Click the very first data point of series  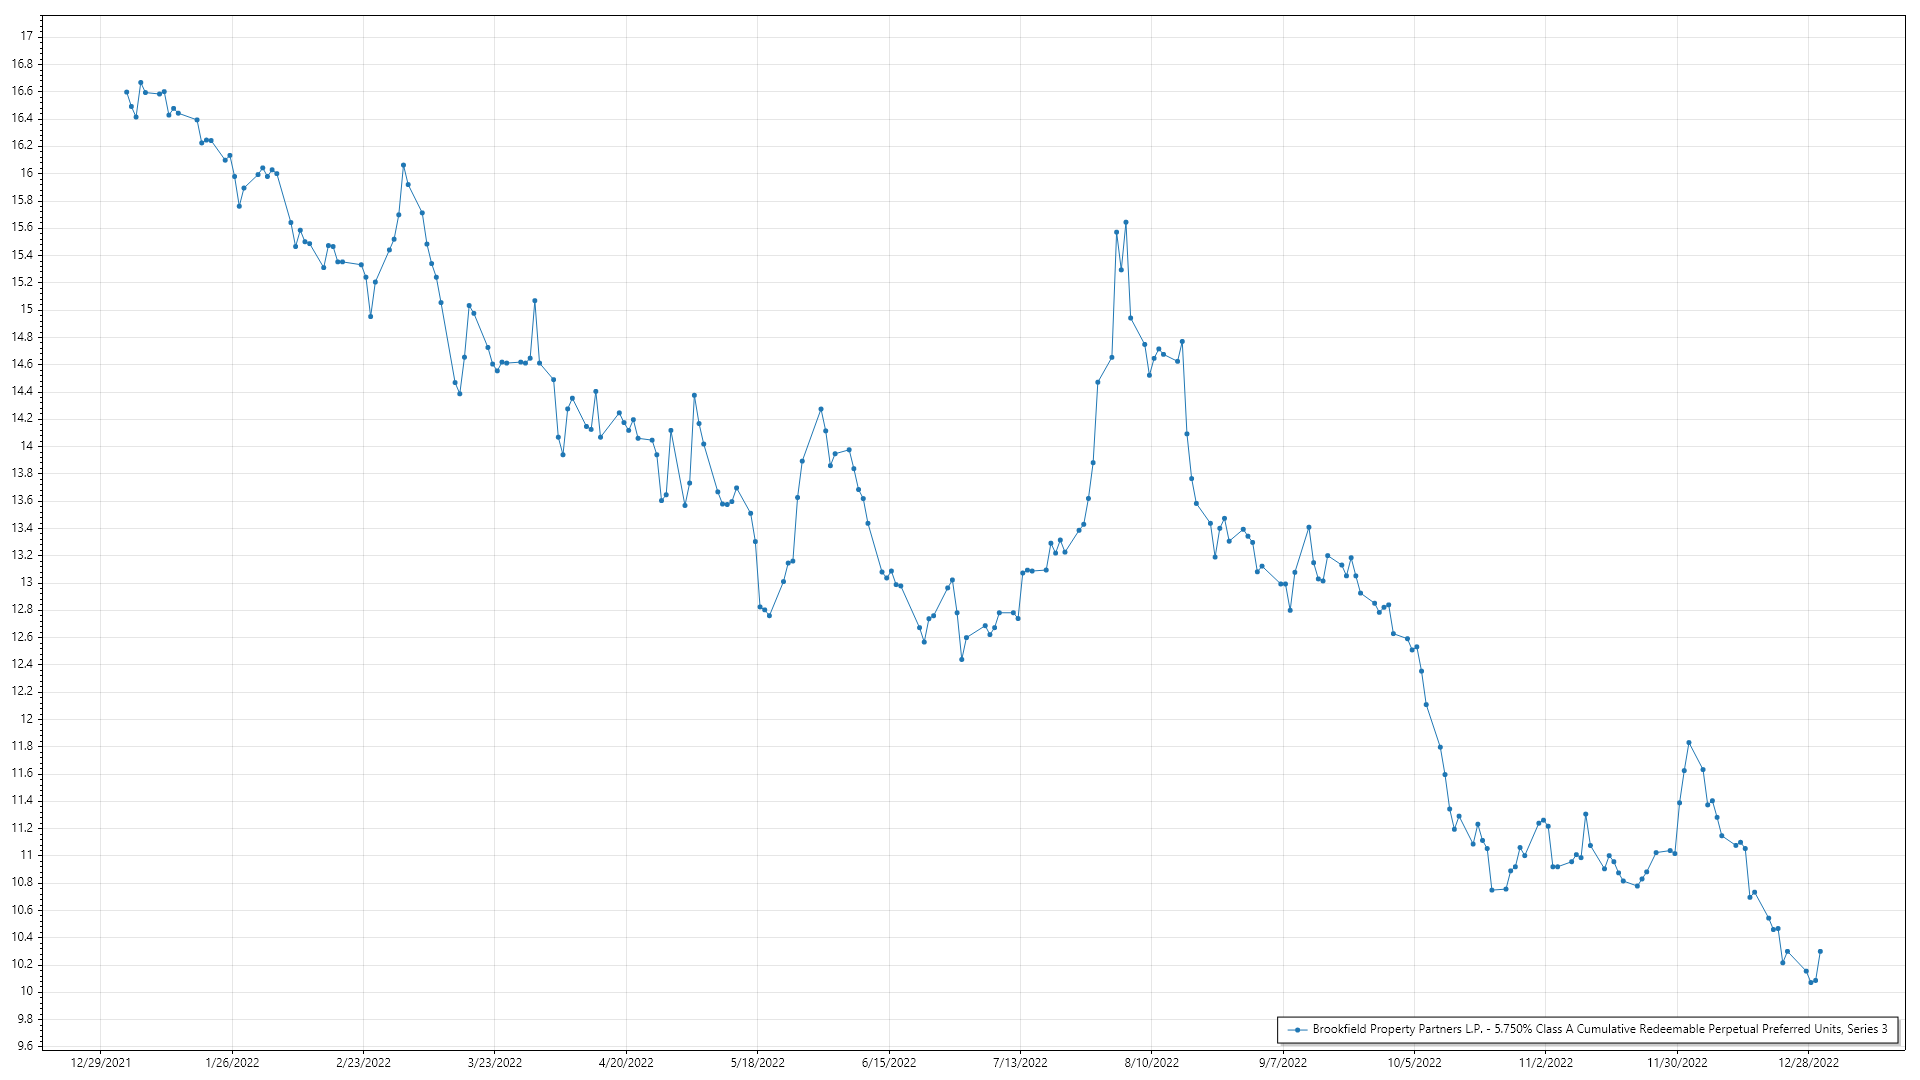[126, 92]
